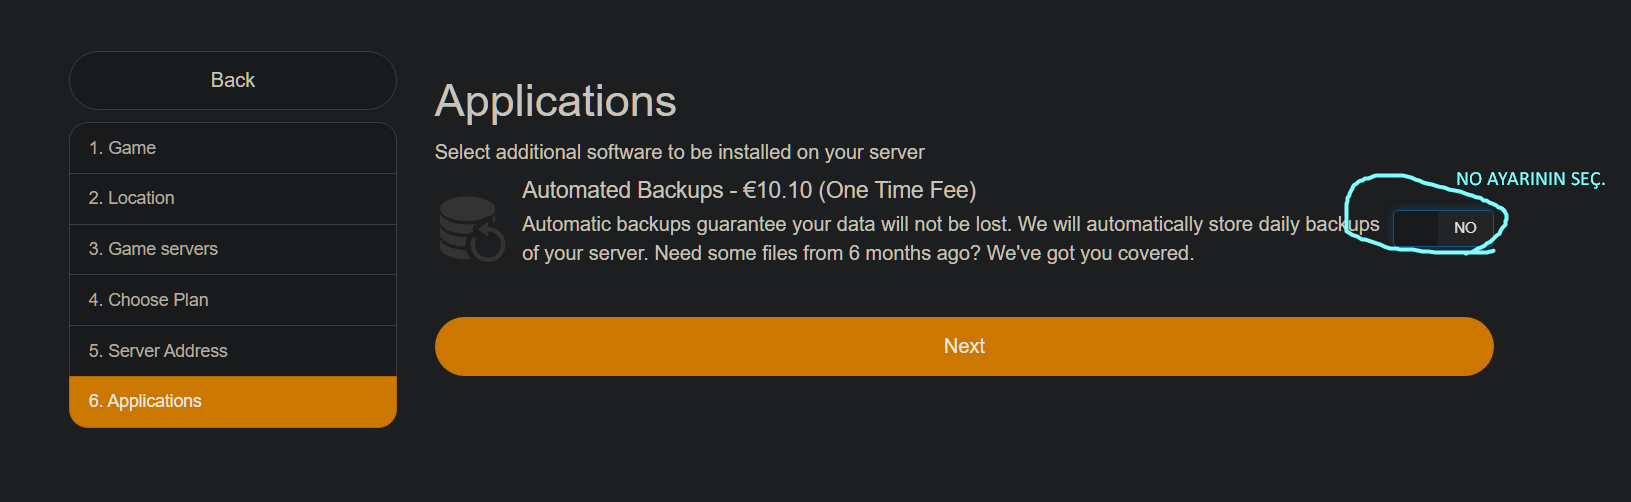This screenshot has width=1631, height=502.
Task: Click the orange Next button
Action: coord(964,346)
